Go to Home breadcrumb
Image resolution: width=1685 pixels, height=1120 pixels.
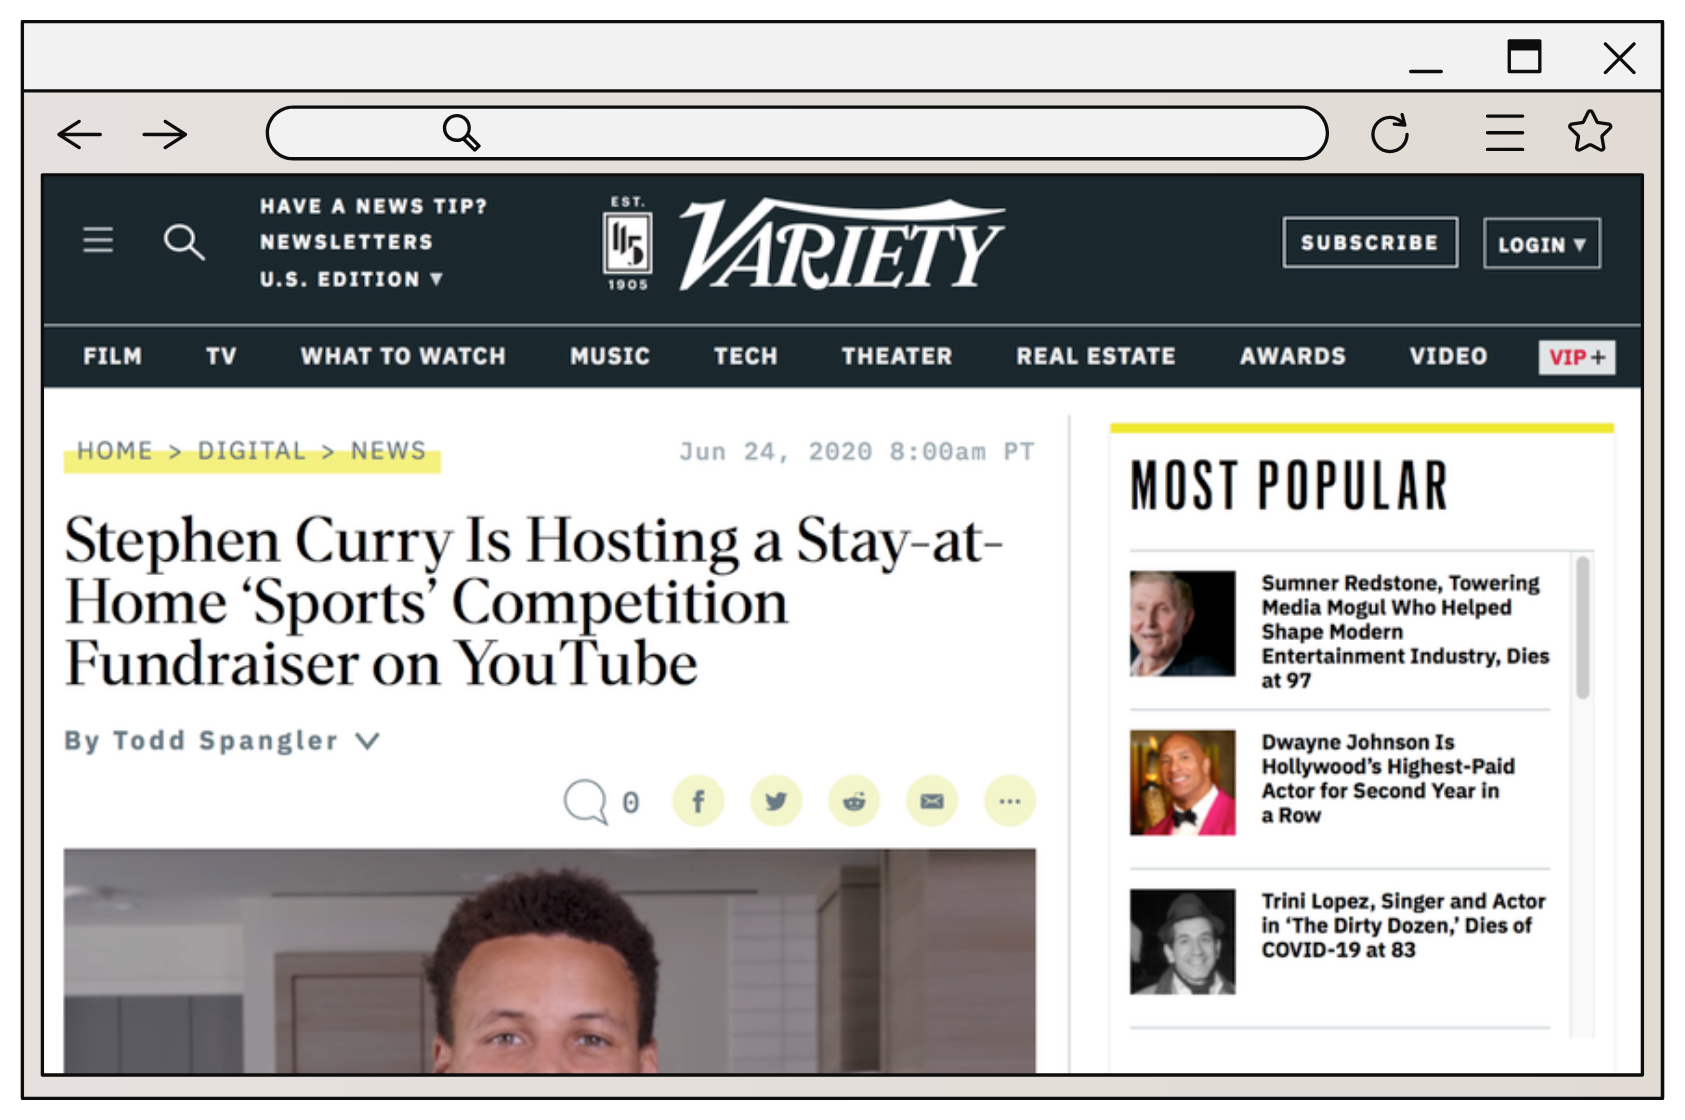pyautogui.click(x=115, y=451)
